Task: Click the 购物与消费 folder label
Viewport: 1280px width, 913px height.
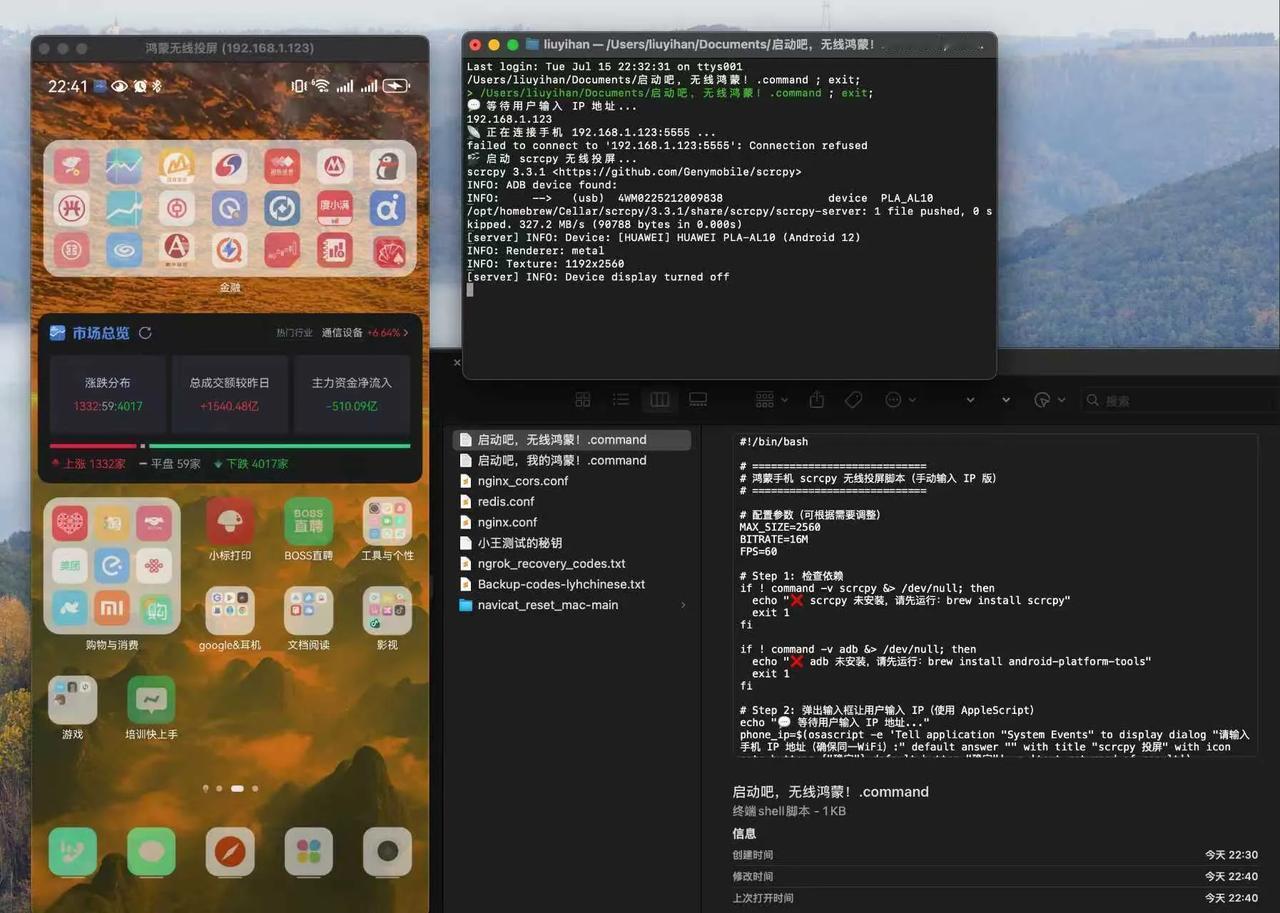Action: pos(112,645)
